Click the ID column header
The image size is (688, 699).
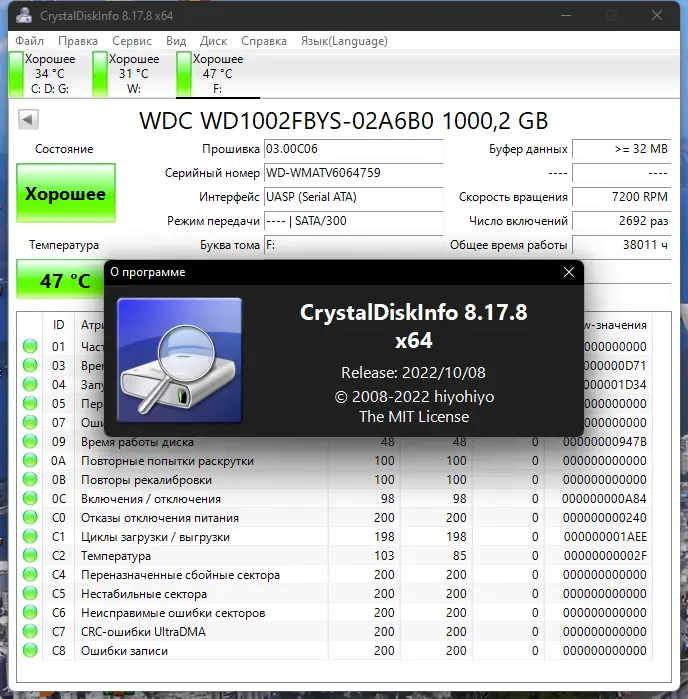click(x=58, y=325)
